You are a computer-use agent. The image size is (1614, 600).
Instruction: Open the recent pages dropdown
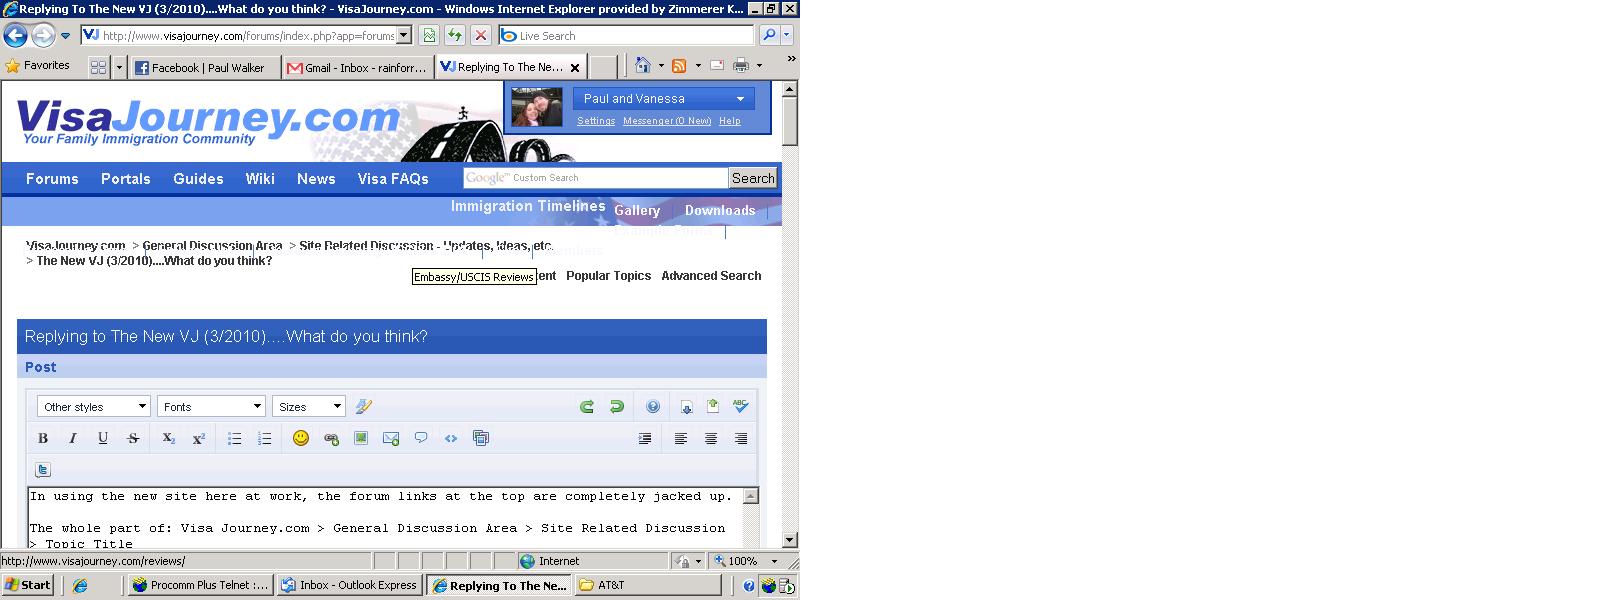(66, 35)
